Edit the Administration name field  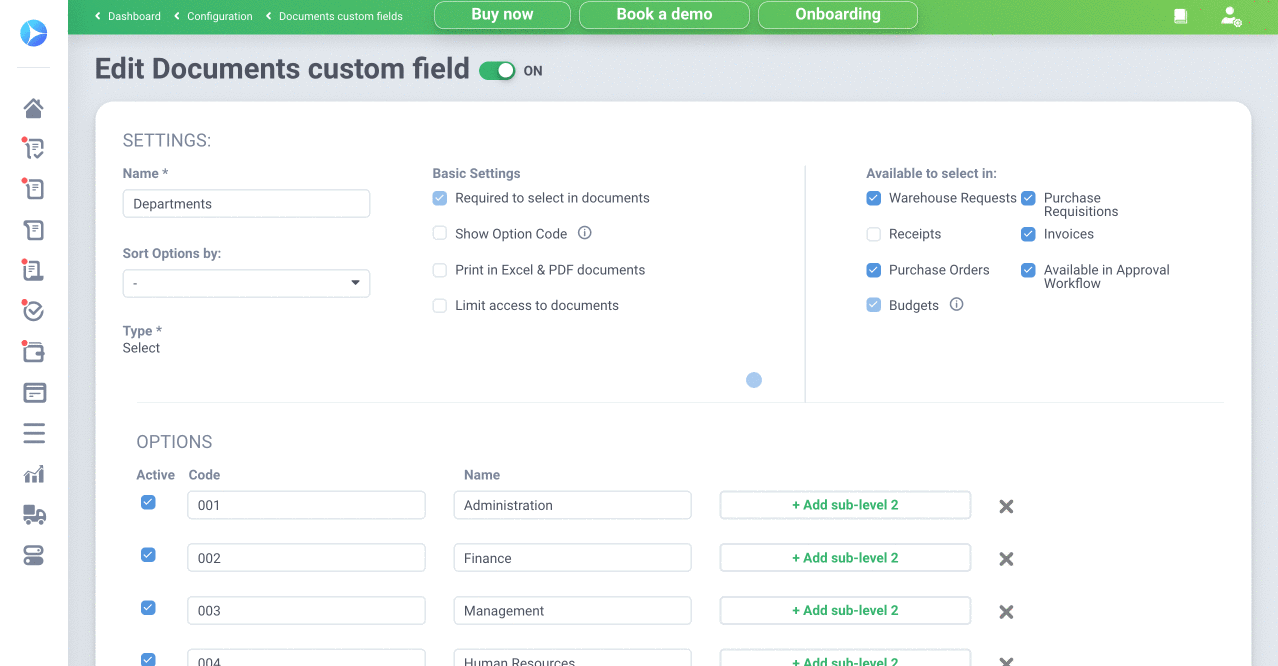click(x=572, y=505)
